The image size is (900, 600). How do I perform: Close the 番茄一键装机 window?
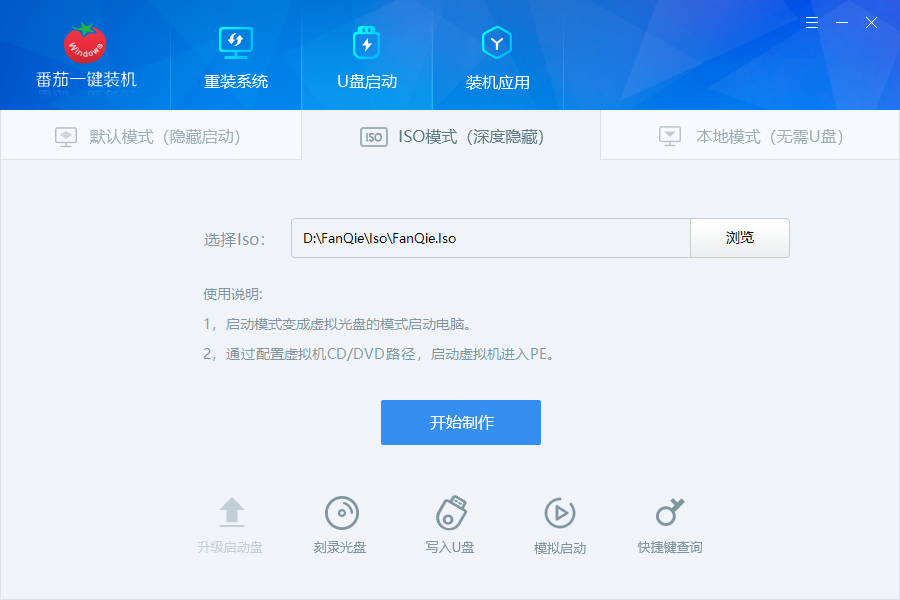point(871,22)
